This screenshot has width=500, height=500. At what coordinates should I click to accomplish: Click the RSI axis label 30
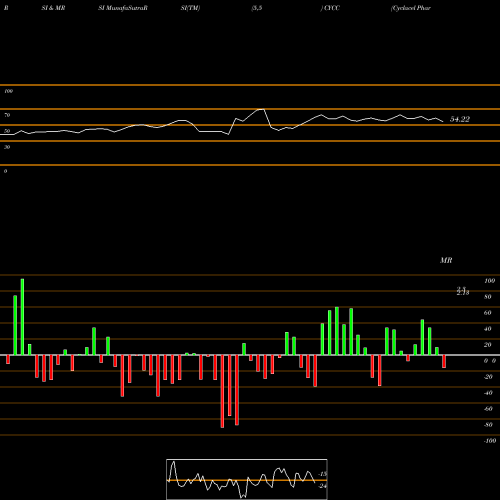coord(7,147)
